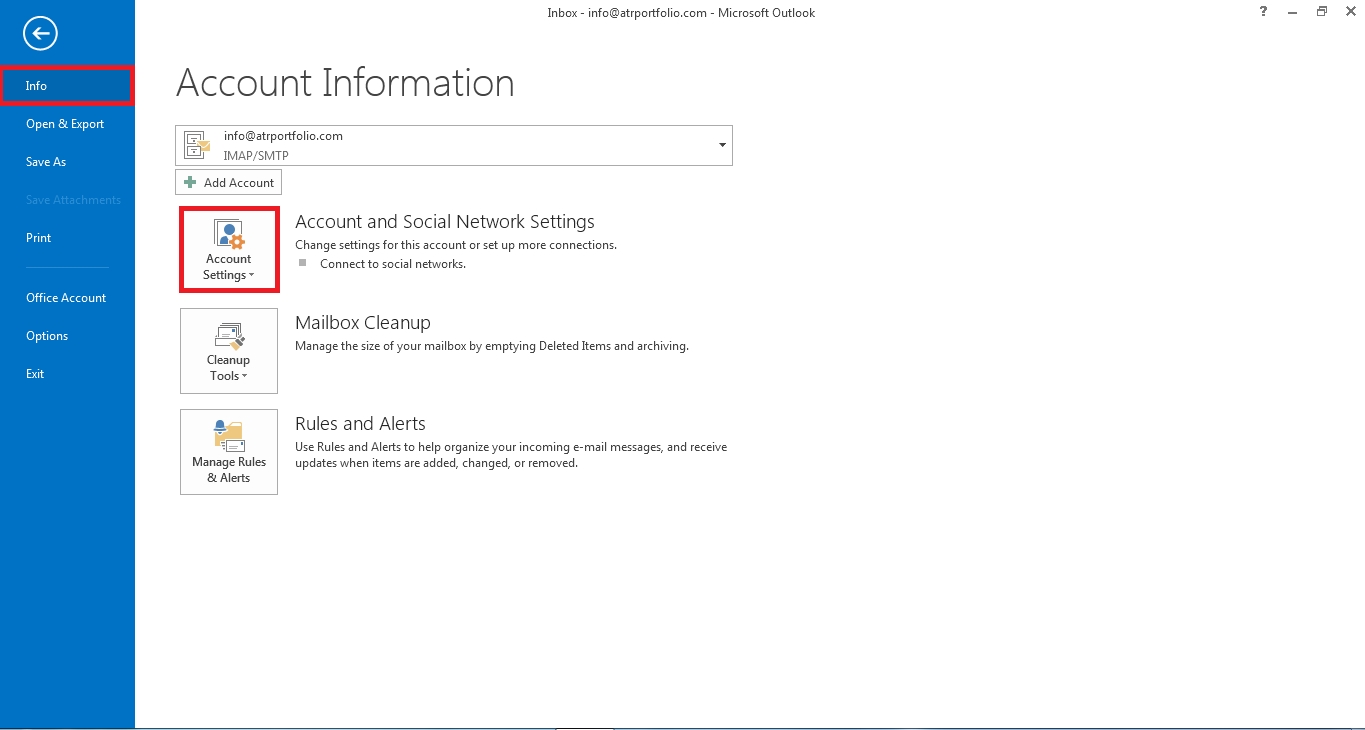Open Outlook Options
The width and height of the screenshot is (1365, 730).
(47, 336)
